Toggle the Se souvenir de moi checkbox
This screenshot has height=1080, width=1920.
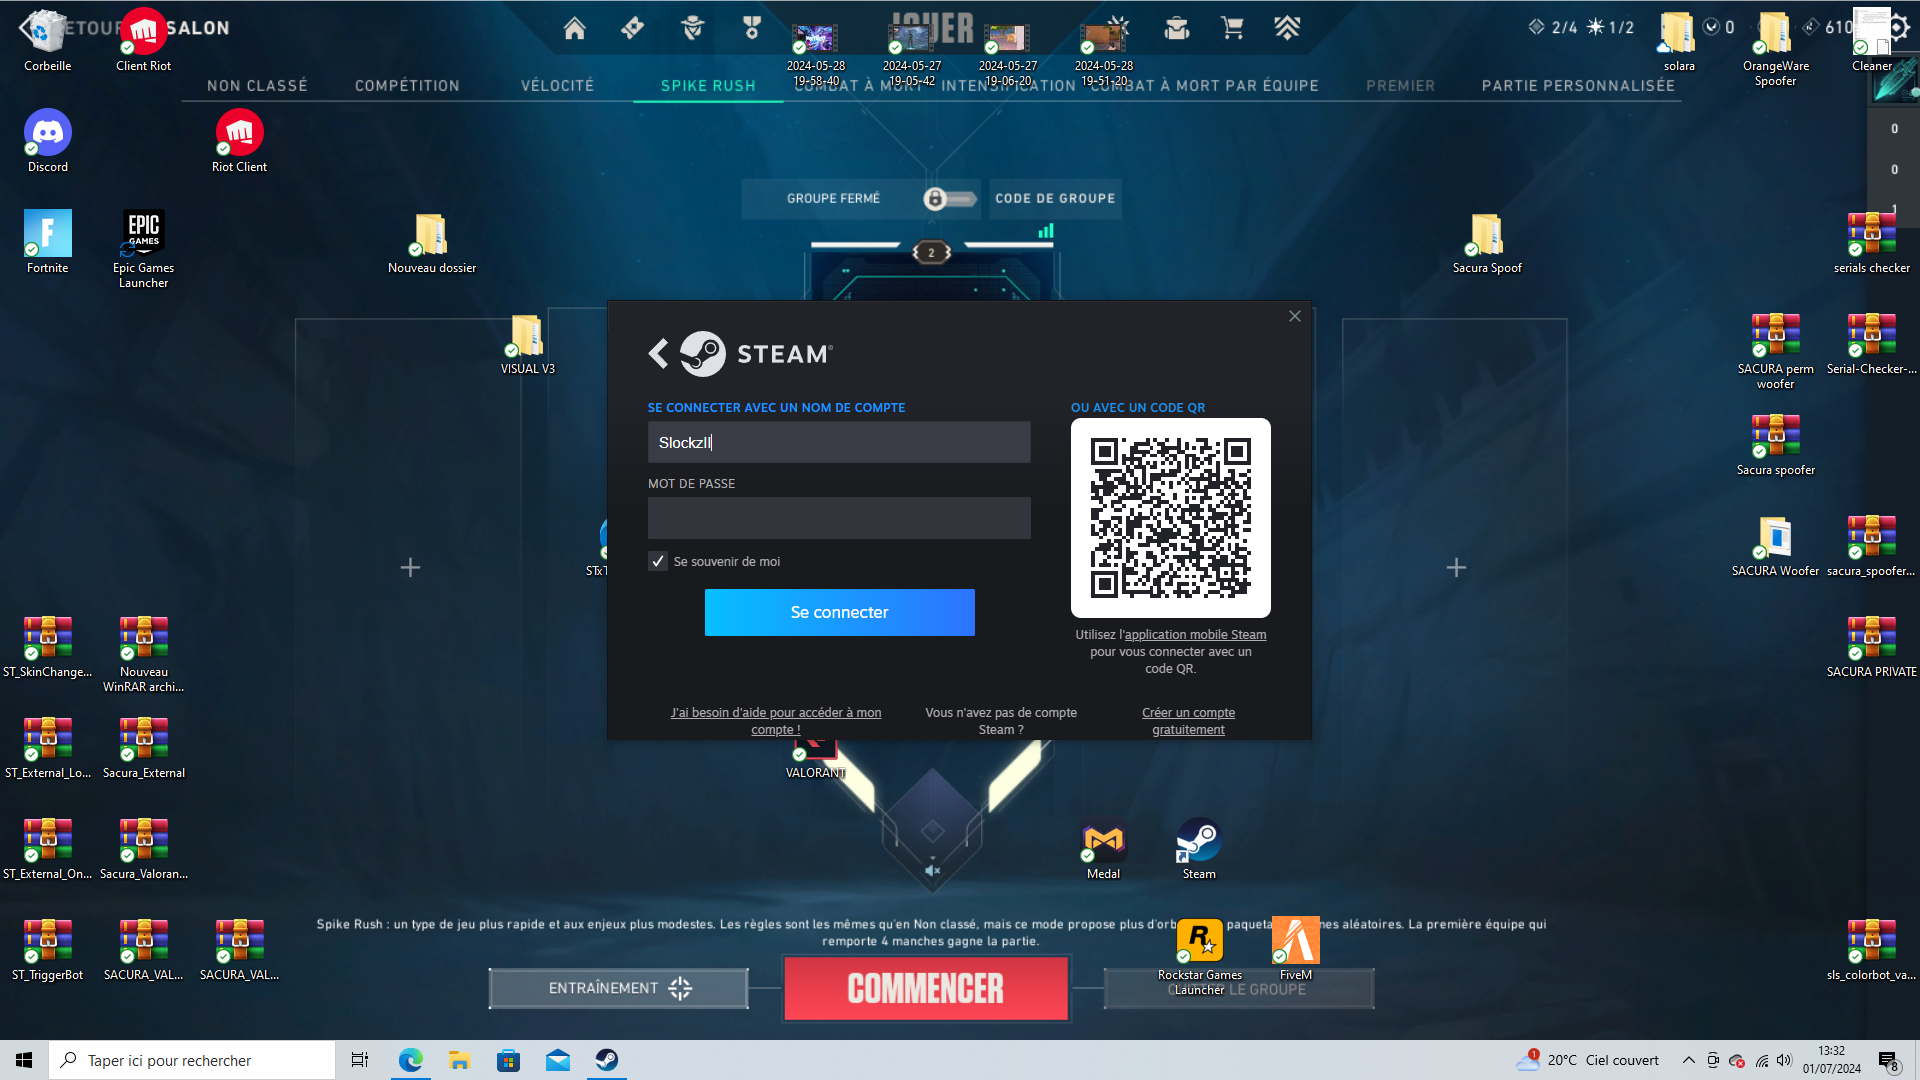click(657, 561)
